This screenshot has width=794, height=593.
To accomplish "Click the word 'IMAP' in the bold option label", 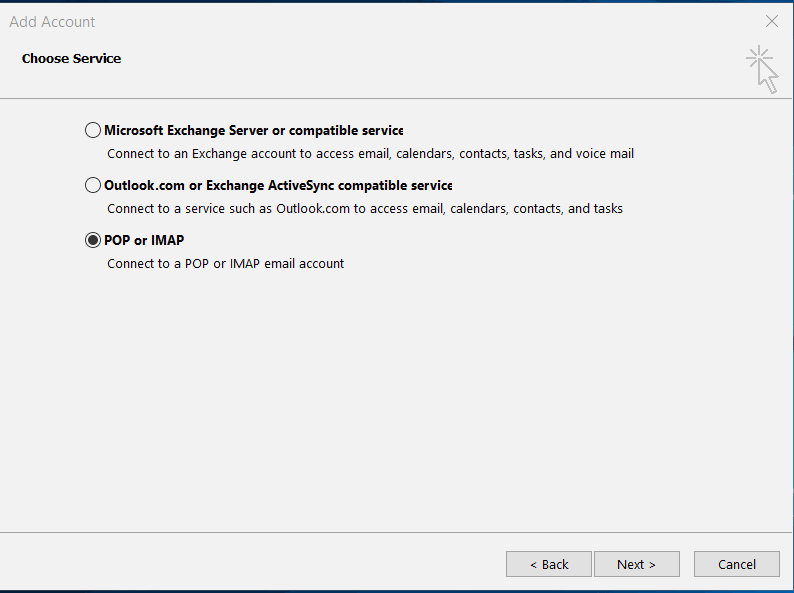I will tap(168, 240).
